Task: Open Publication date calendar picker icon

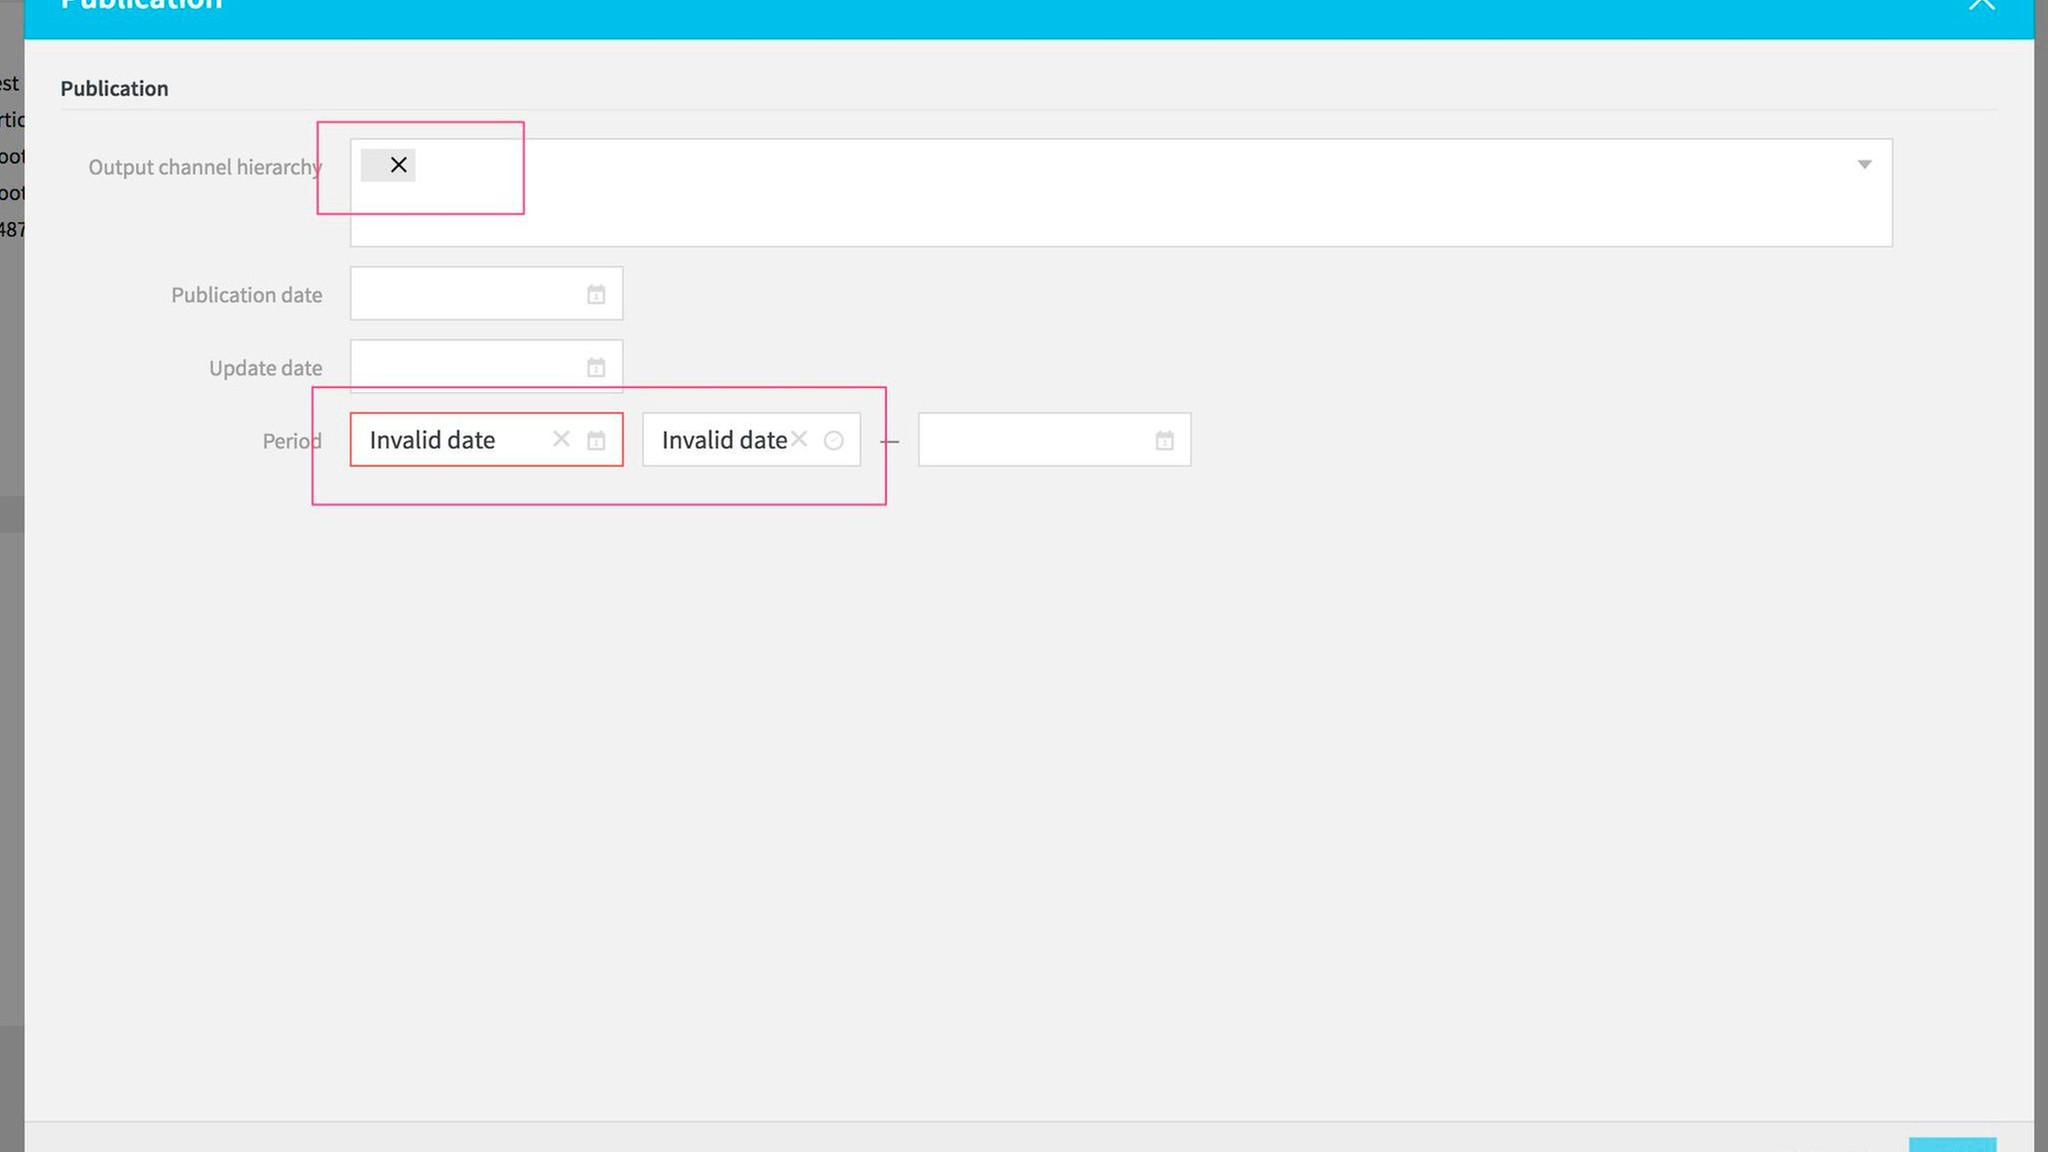Action: tap(596, 295)
